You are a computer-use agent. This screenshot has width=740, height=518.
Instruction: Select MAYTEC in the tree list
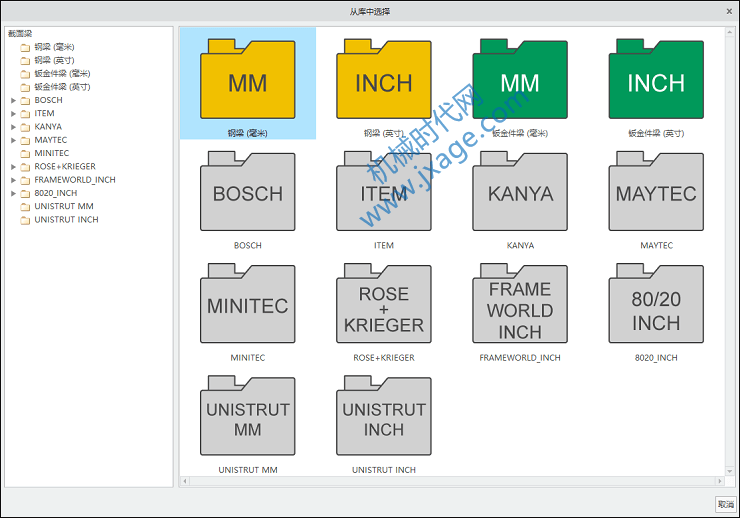(50, 140)
